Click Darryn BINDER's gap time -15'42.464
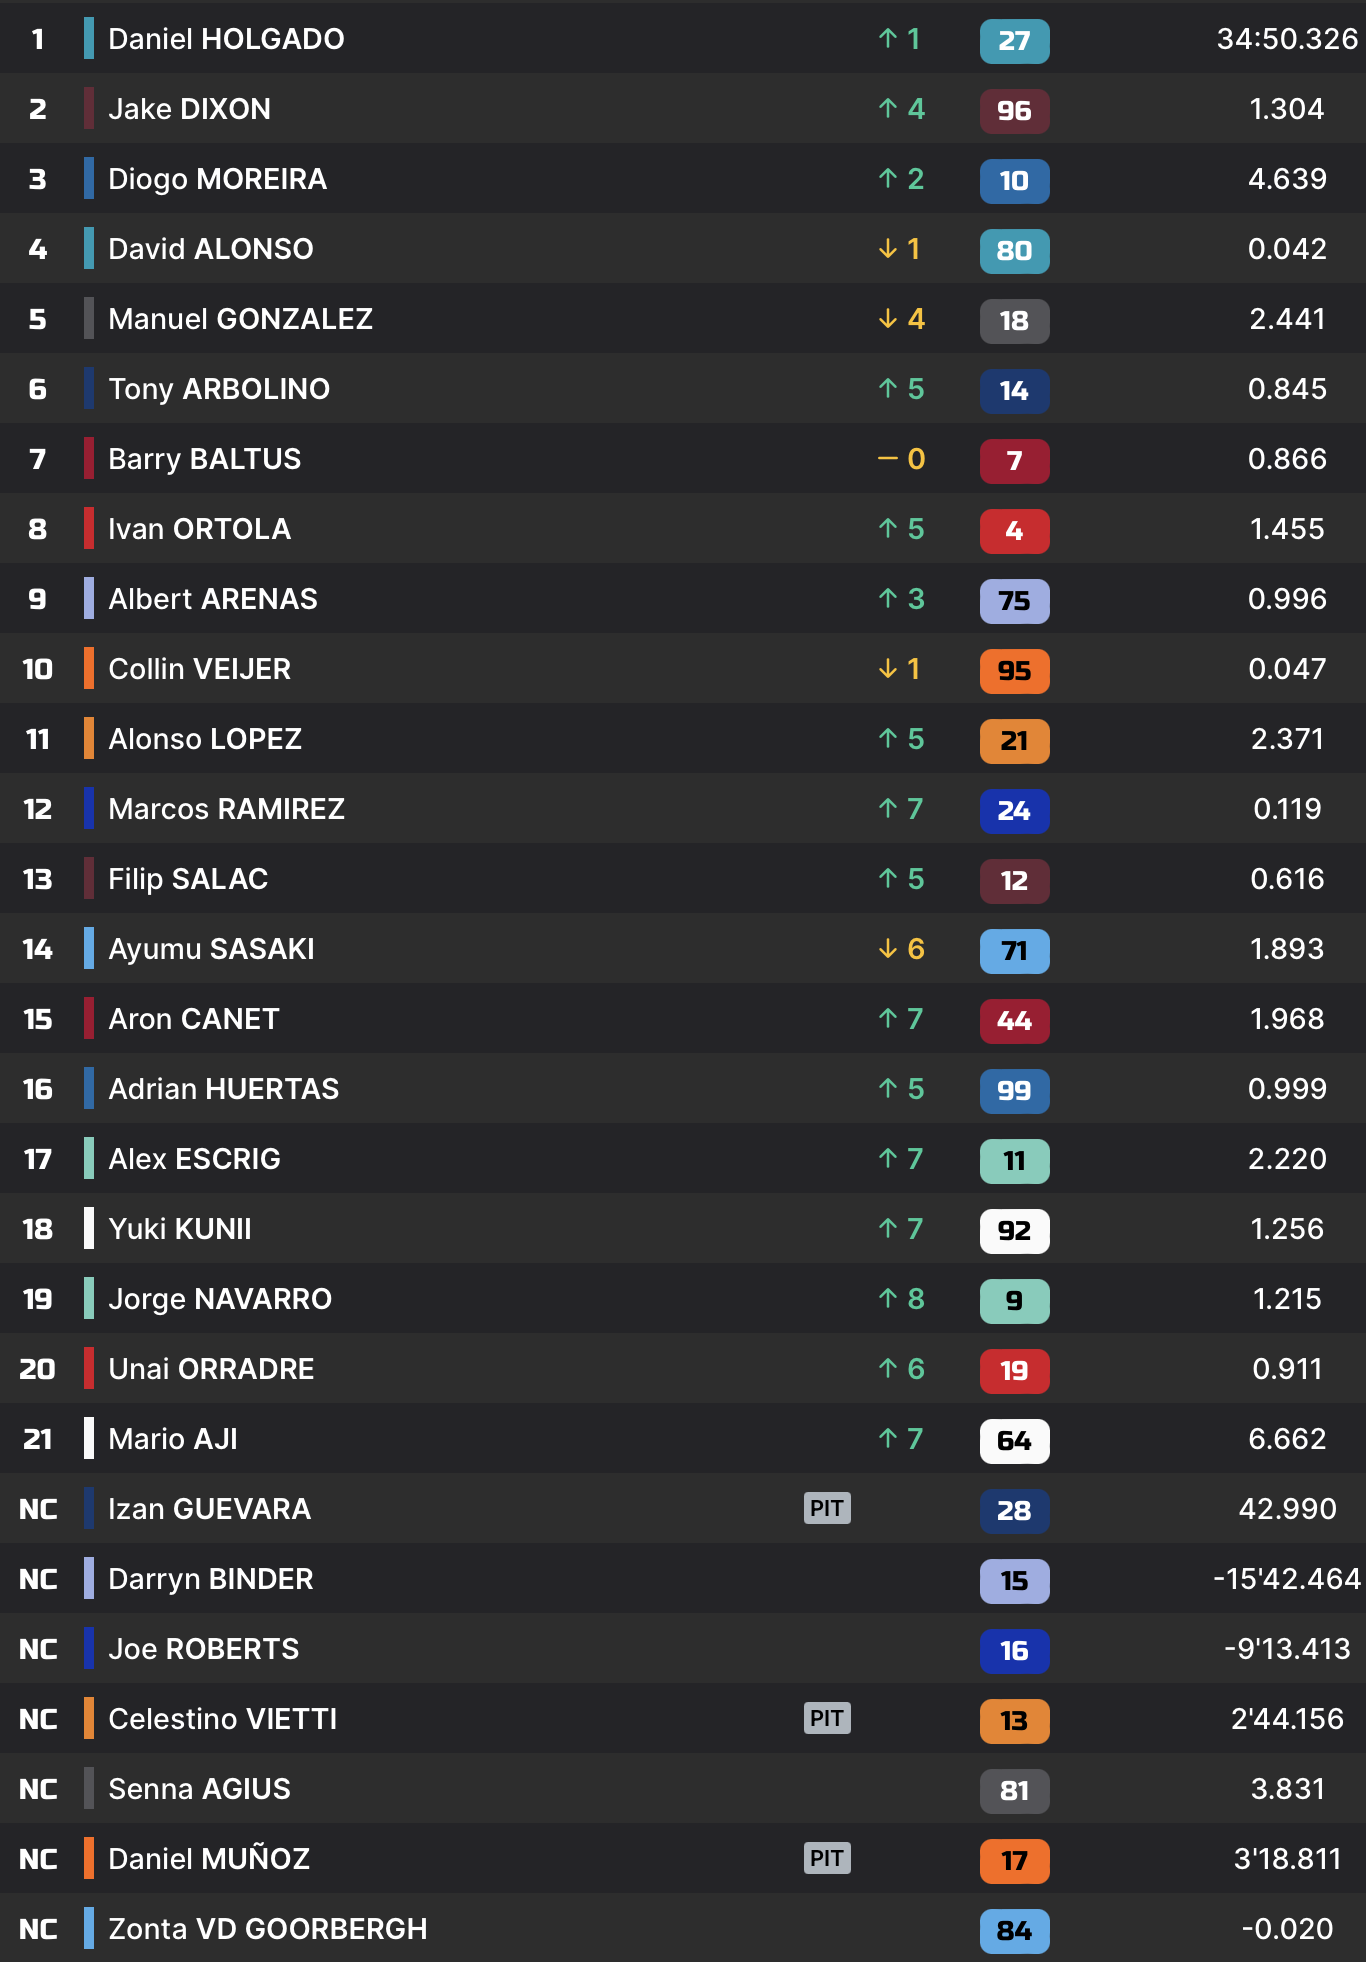 pyautogui.click(x=1286, y=1579)
